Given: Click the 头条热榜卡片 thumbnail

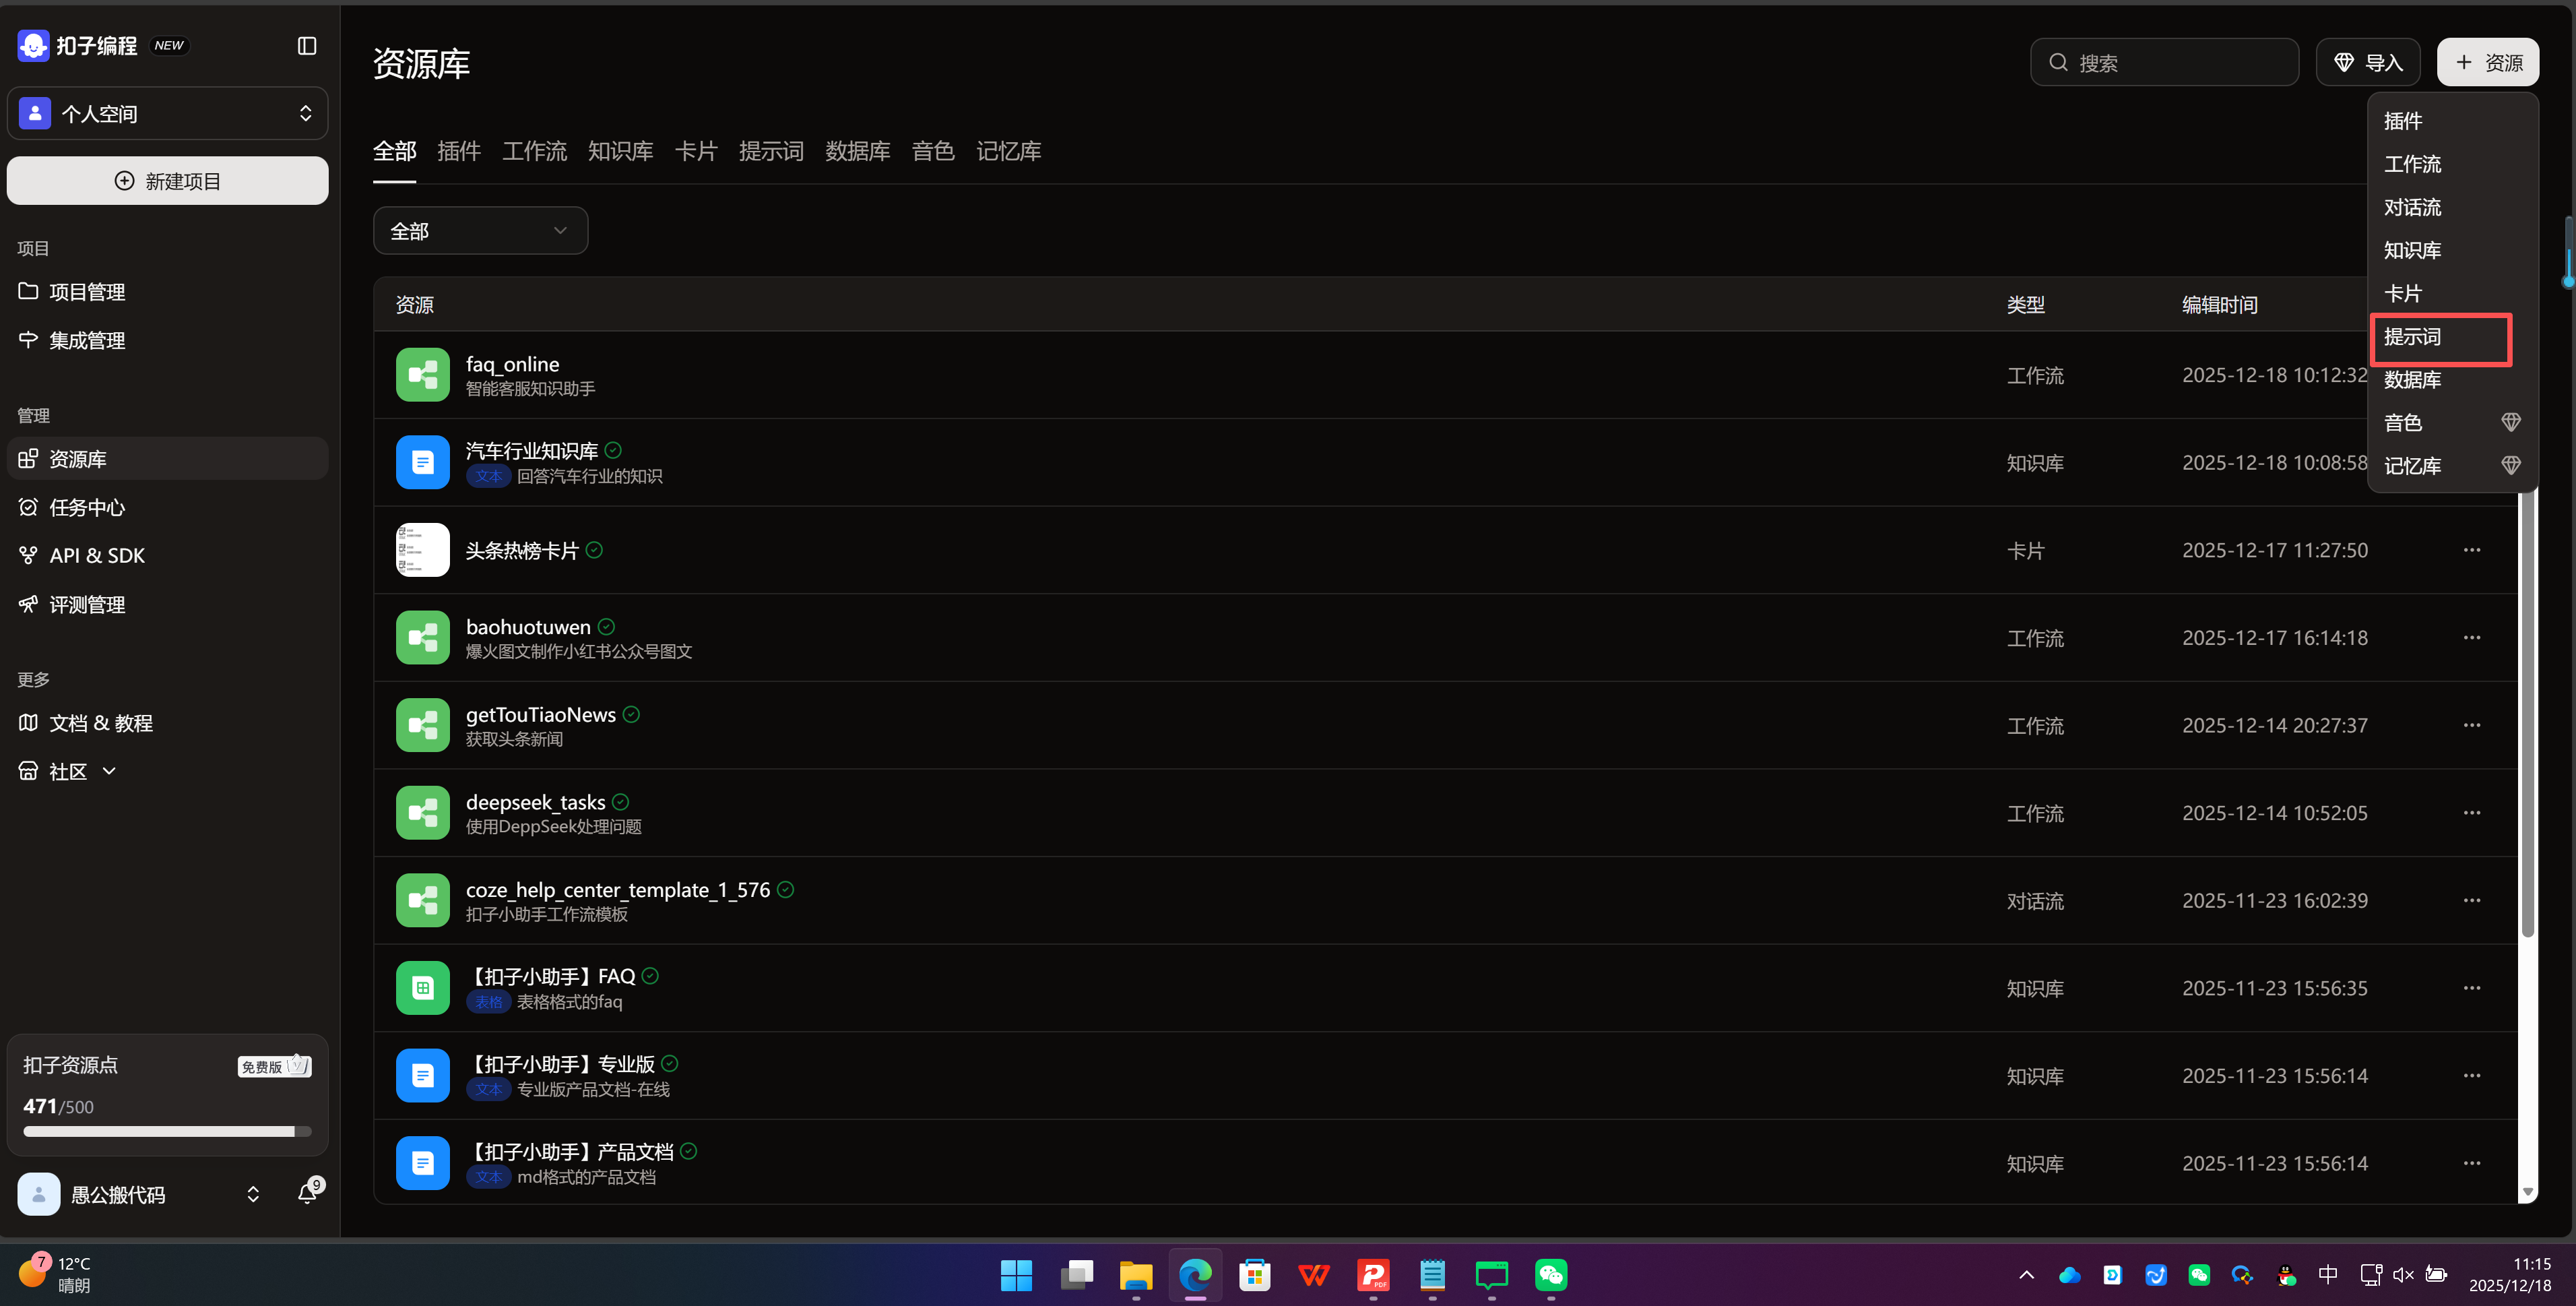Looking at the screenshot, I should pos(422,550).
